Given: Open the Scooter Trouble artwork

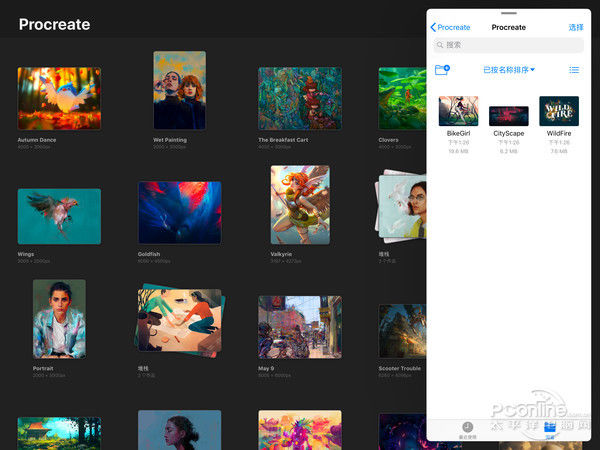Looking at the screenshot, I should pyautogui.click(x=402, y=331).
